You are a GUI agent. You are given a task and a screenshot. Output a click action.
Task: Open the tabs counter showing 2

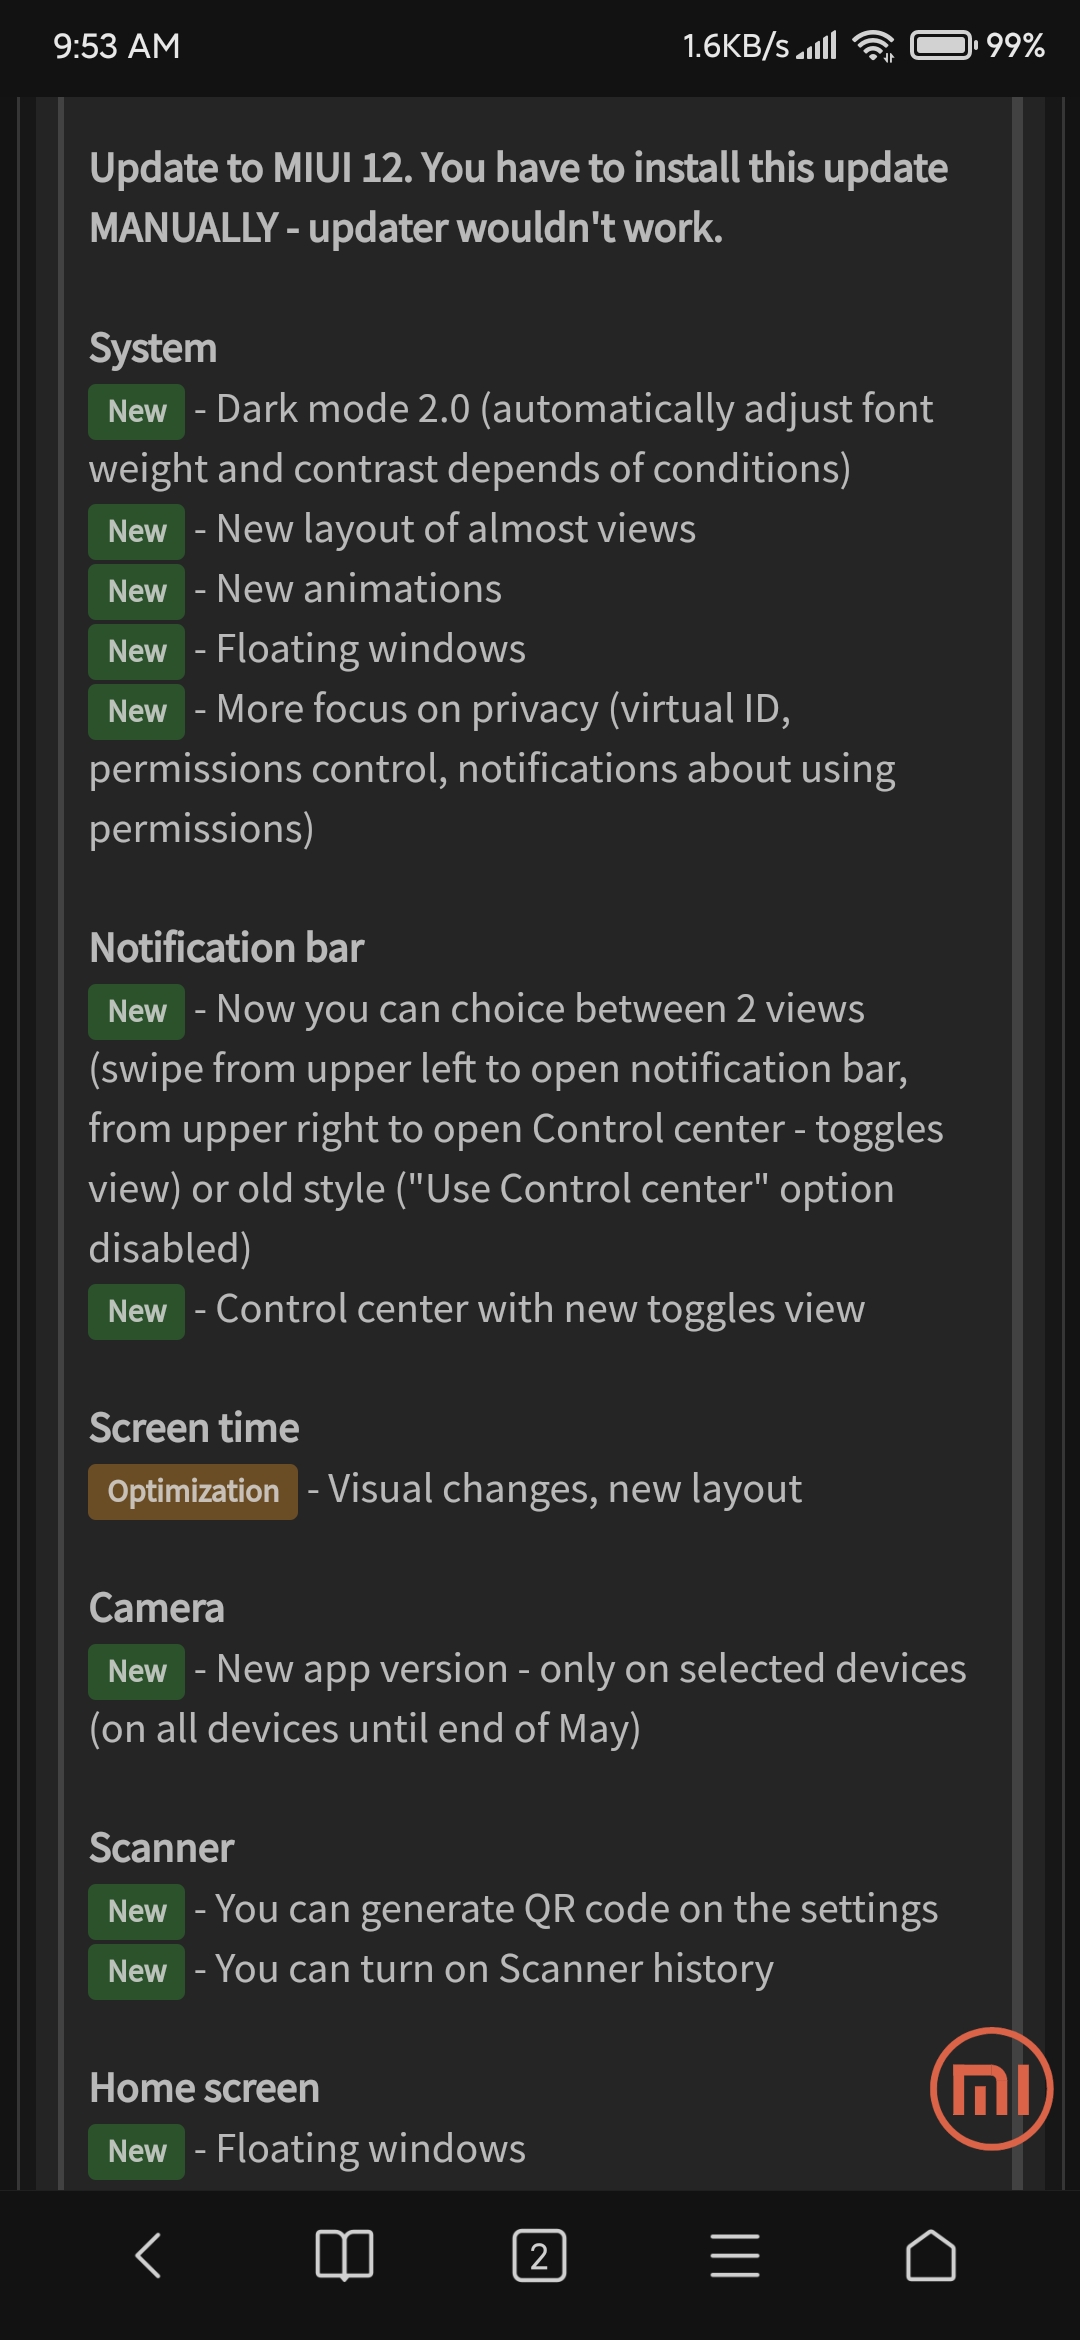coord(539,2256)
